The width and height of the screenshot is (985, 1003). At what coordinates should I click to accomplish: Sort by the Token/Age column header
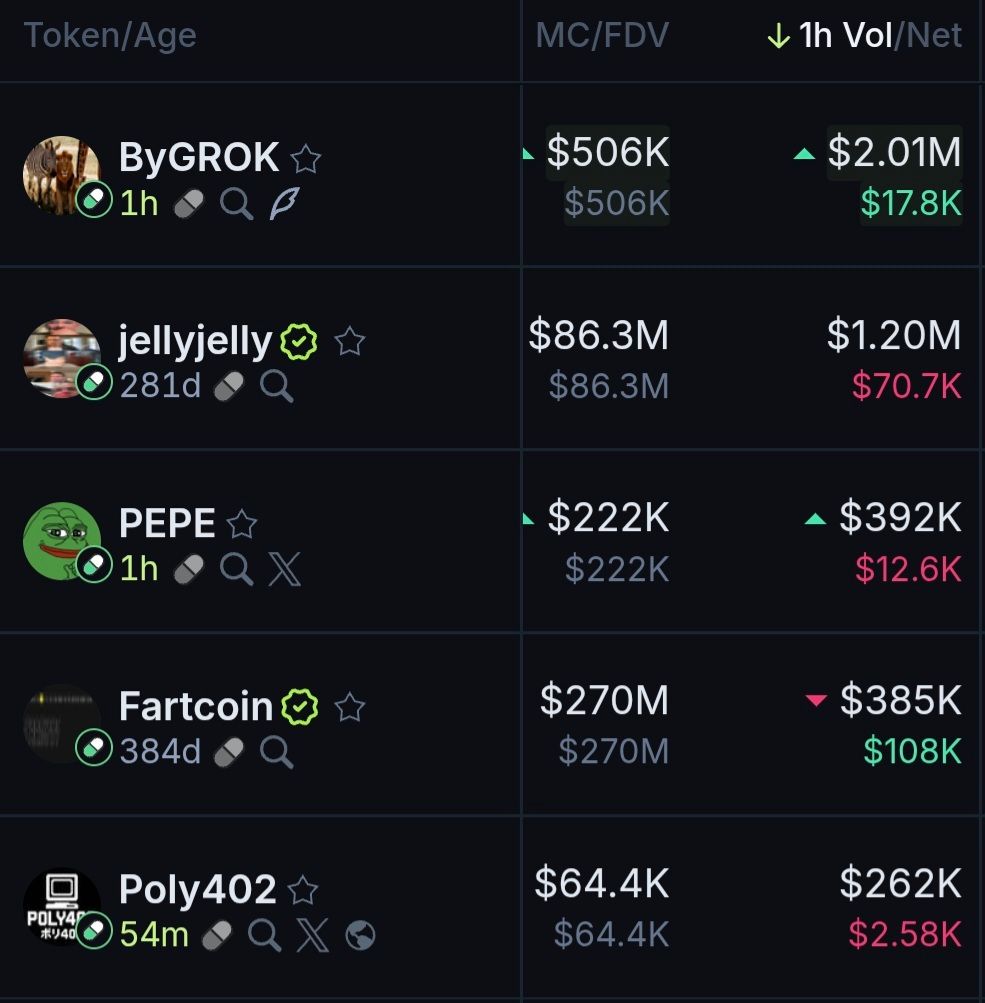(x=110, y=37)
